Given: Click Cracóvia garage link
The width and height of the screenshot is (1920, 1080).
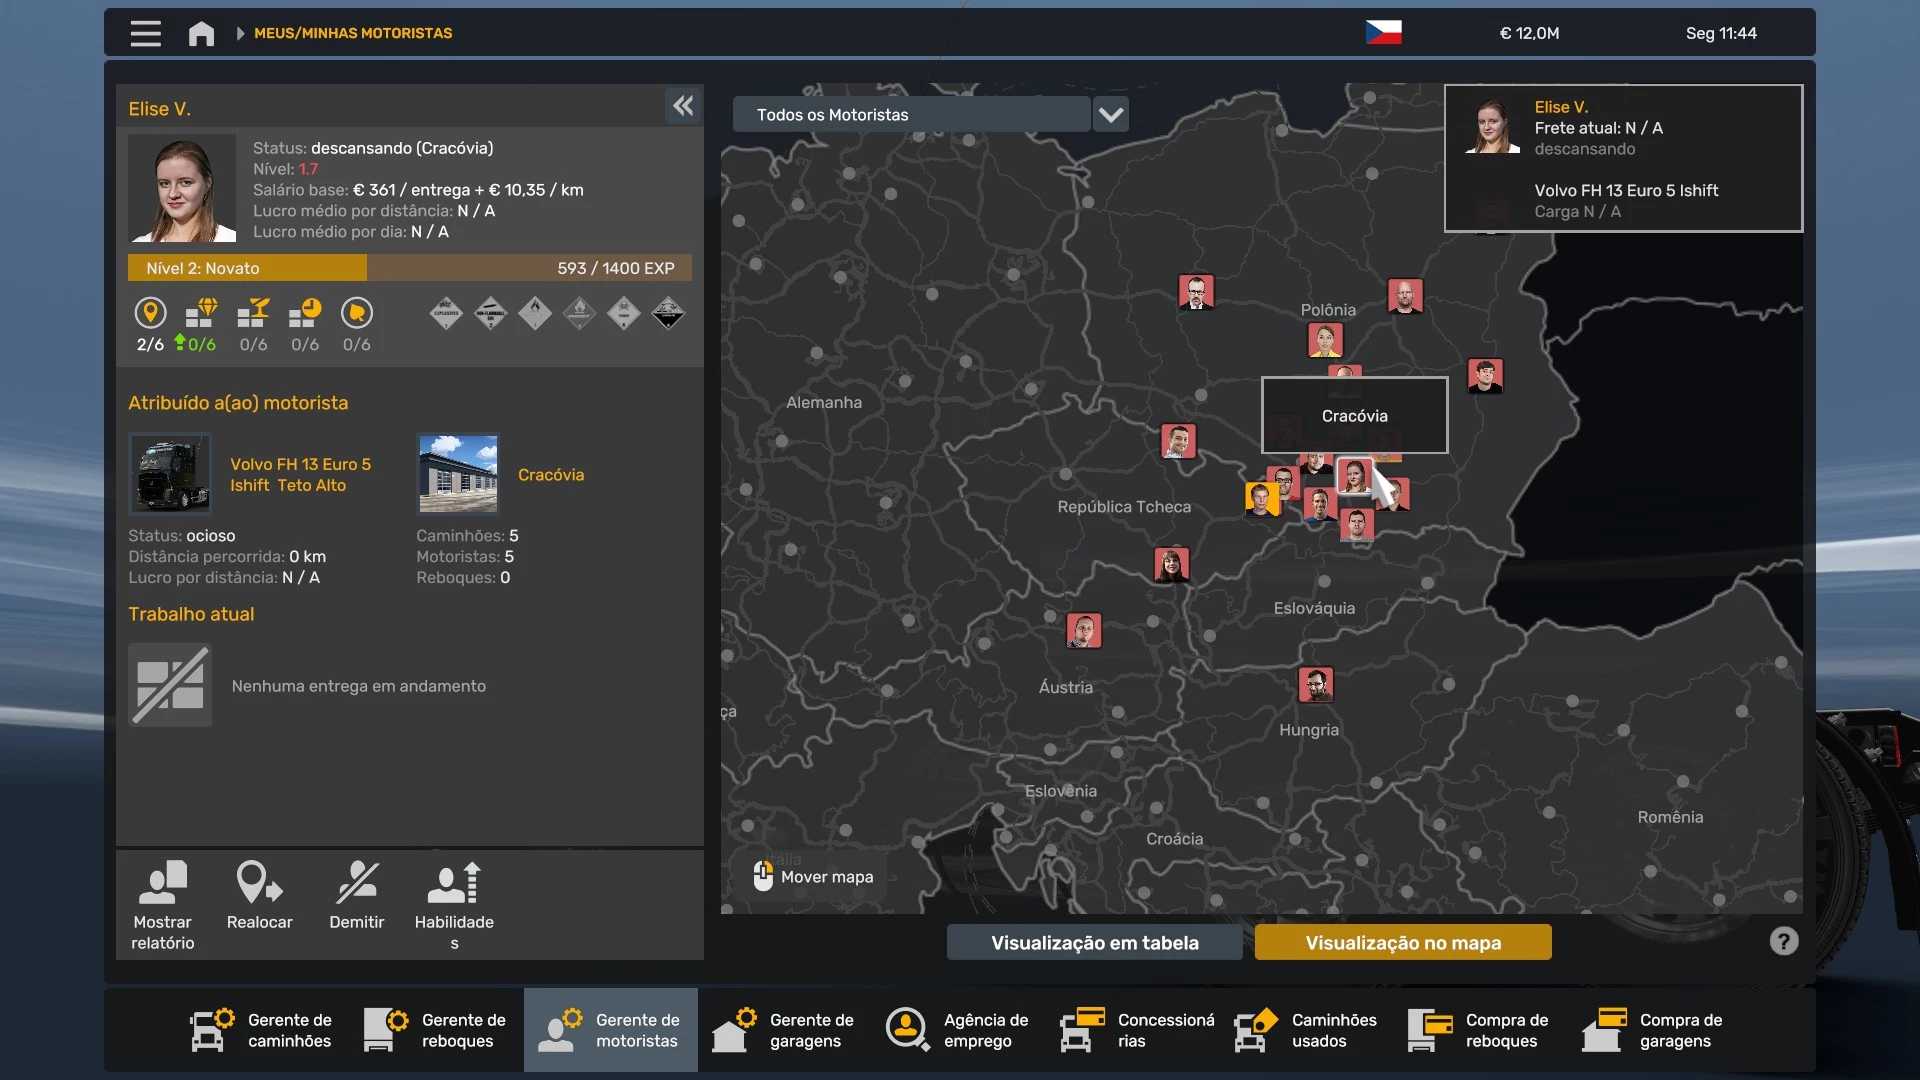Looking at the screenshot, I should tap(550, 475).
